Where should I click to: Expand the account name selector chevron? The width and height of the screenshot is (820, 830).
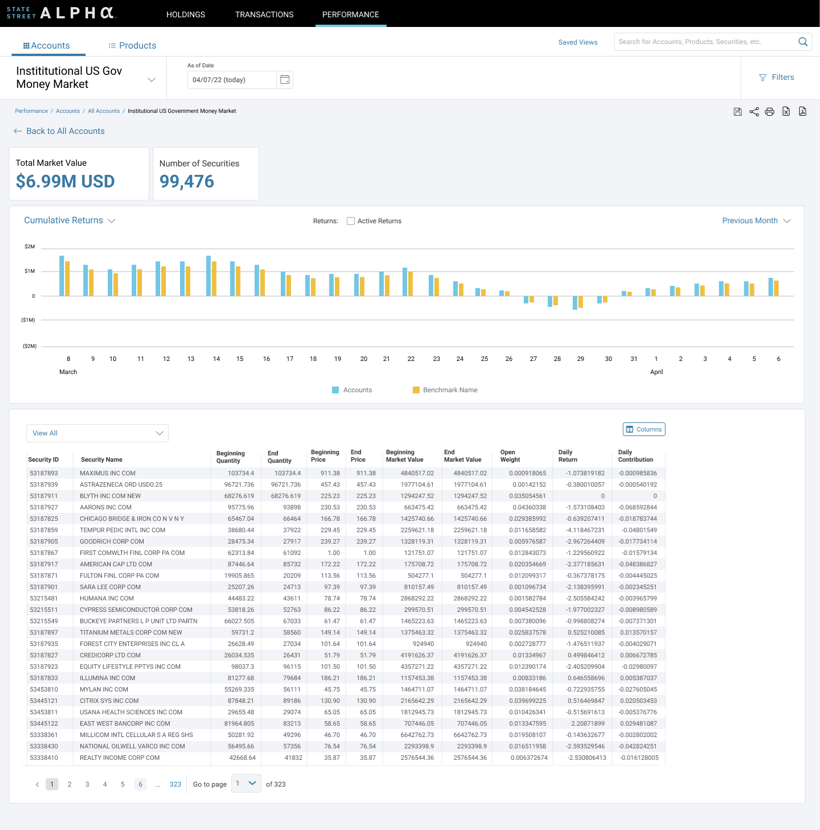151,80
